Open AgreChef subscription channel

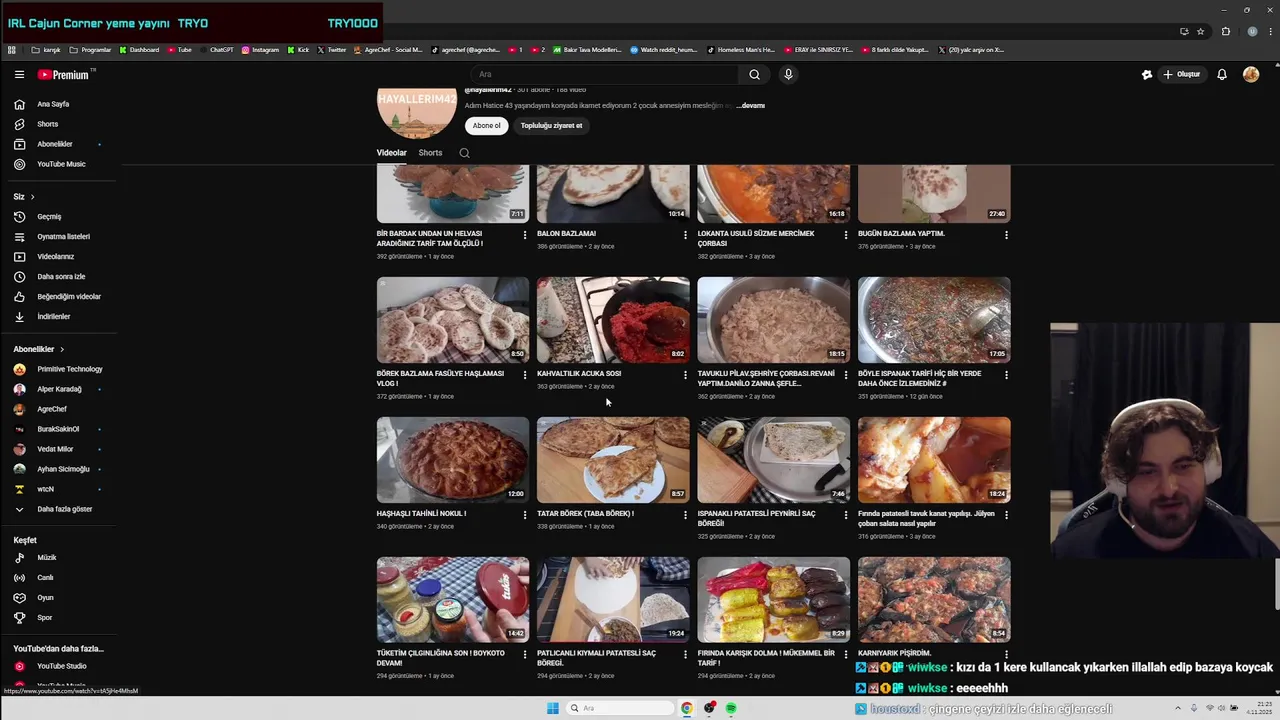[52, 409]
